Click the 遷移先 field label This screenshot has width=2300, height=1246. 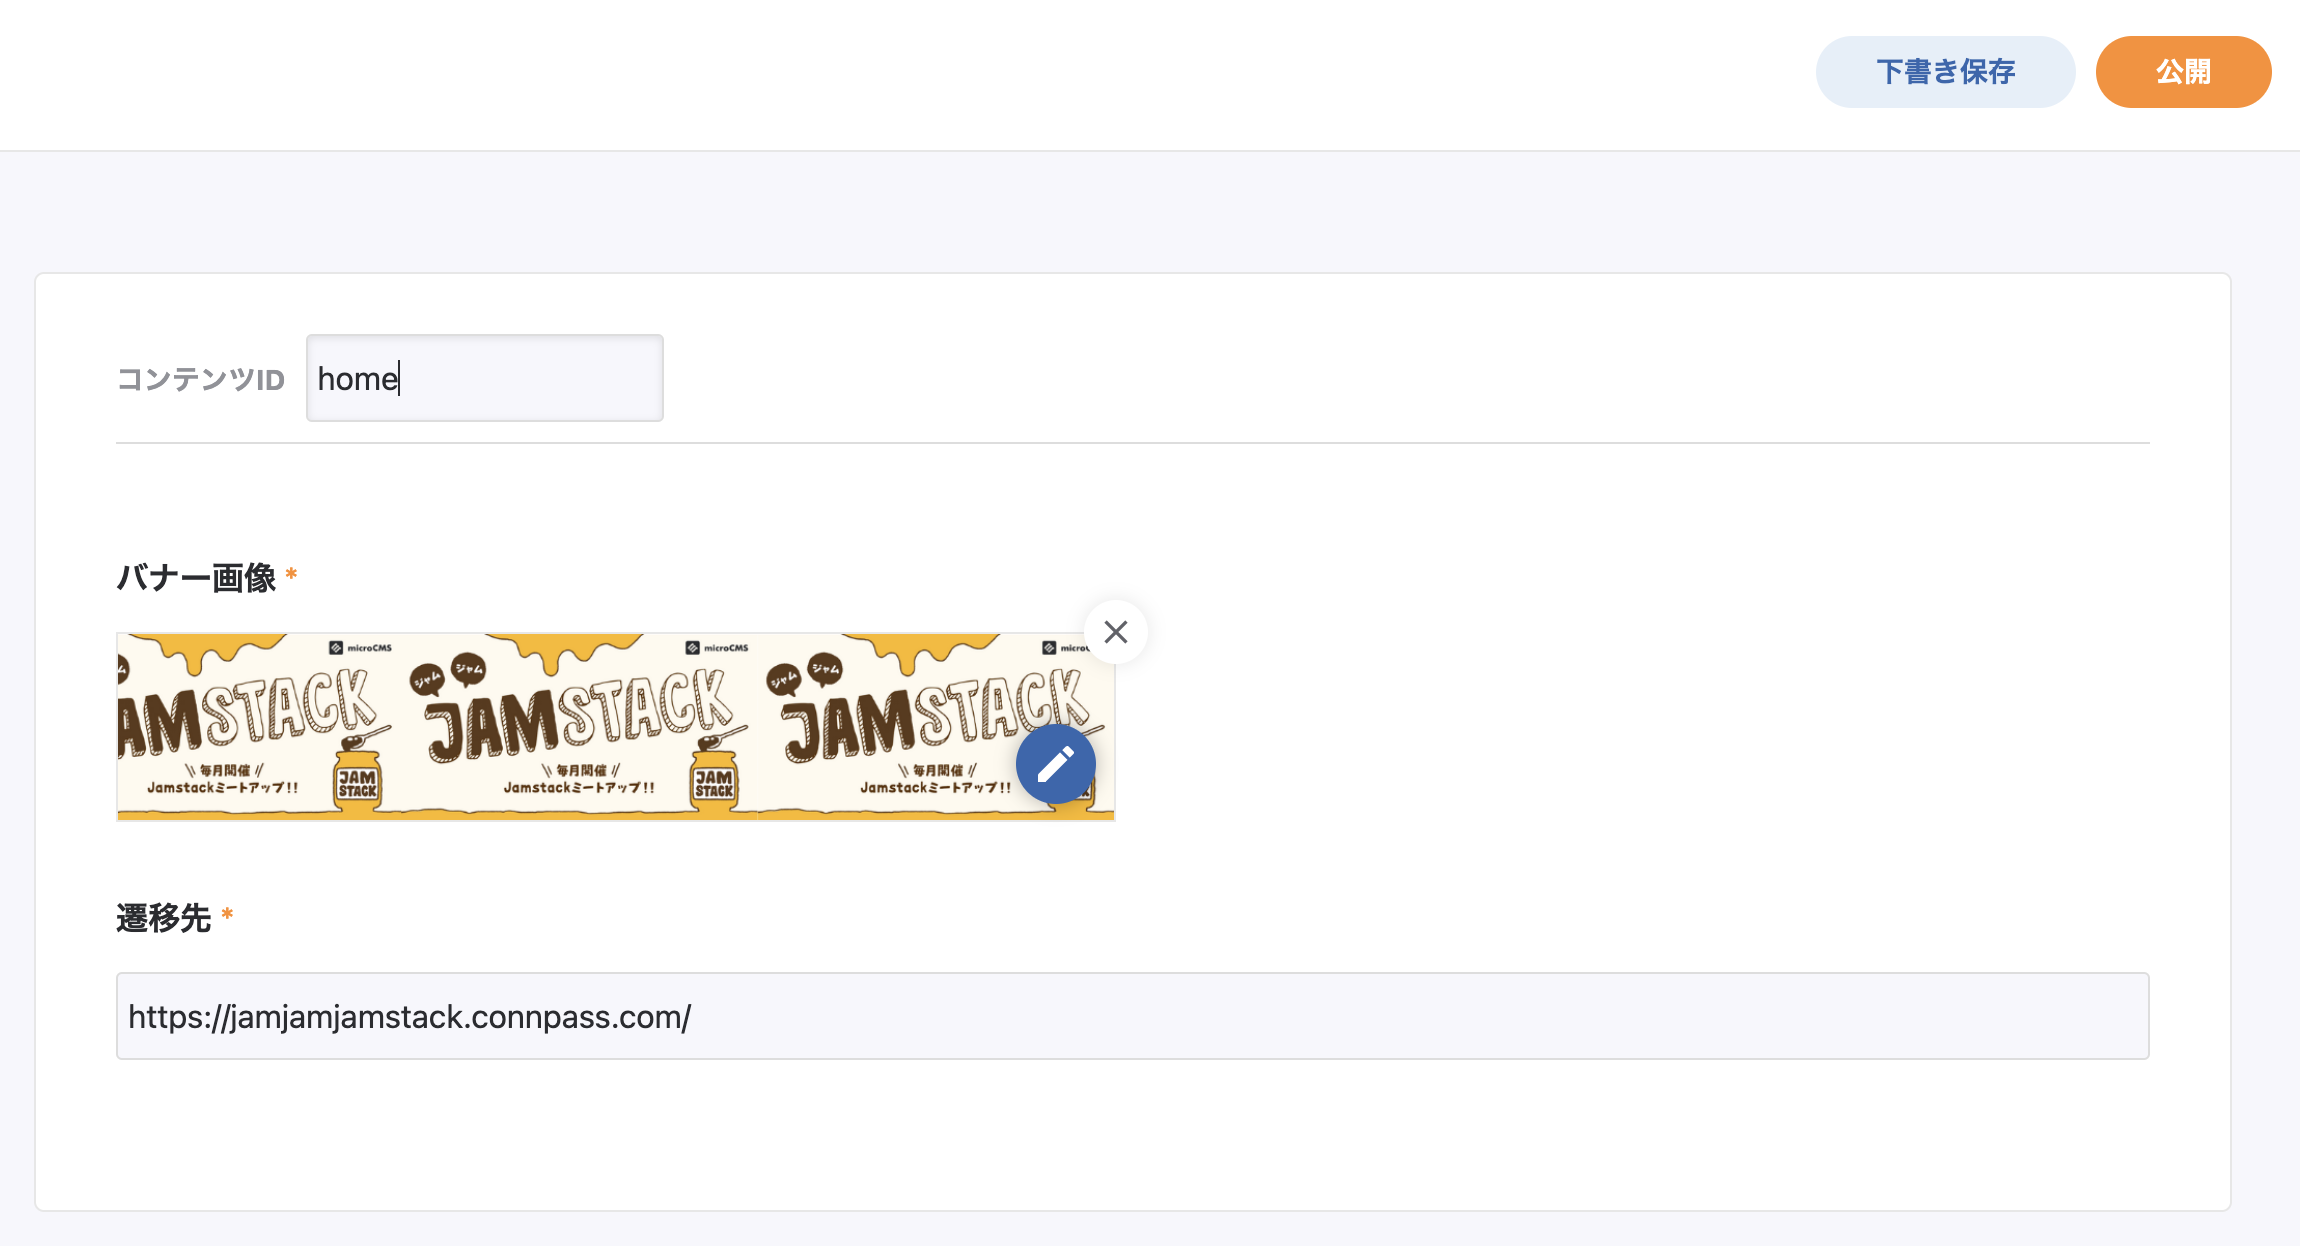pyautogui.click(x=164, y=918)
